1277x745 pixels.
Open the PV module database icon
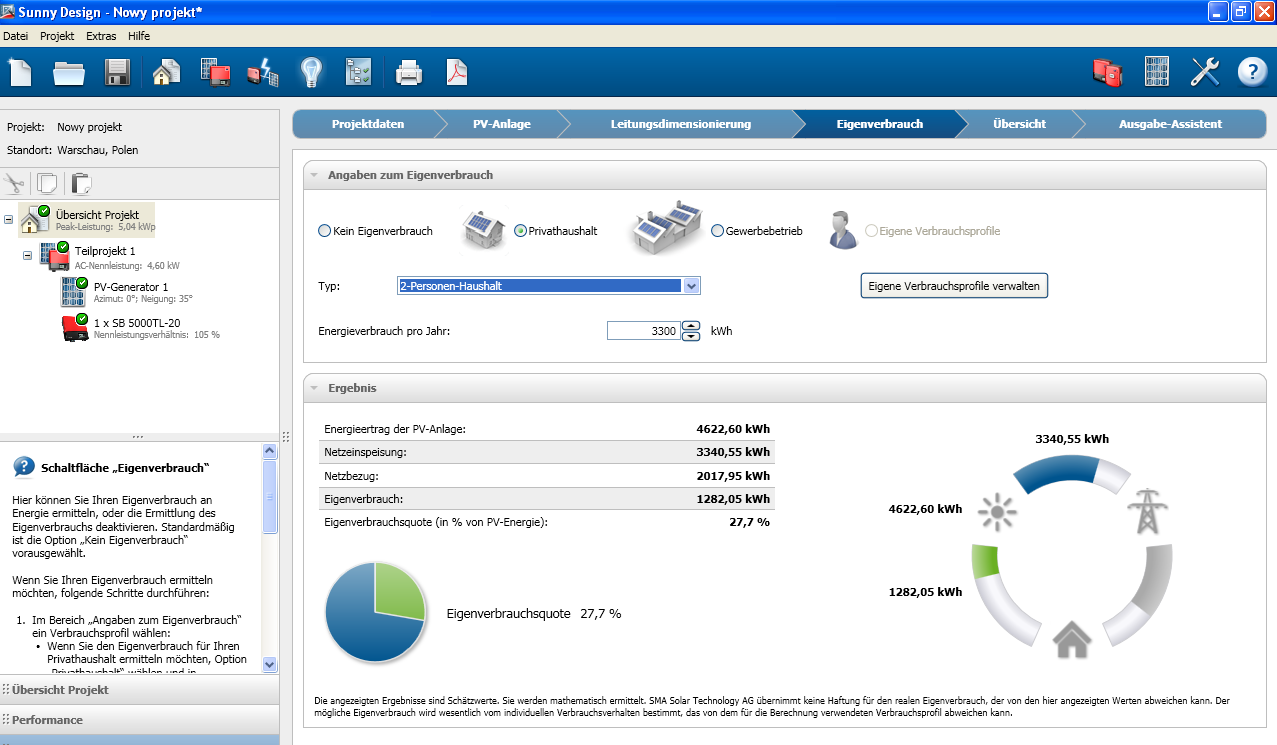[1157, 72]
